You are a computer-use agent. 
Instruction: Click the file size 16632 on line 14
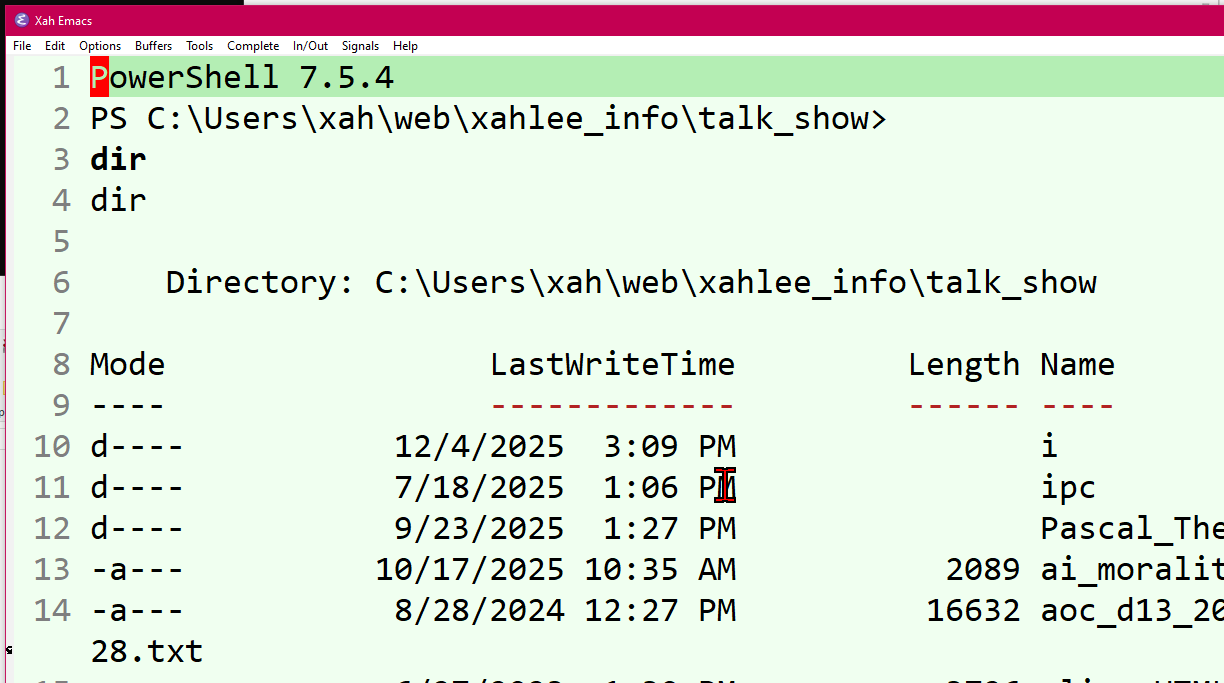(x=973, y=610)
